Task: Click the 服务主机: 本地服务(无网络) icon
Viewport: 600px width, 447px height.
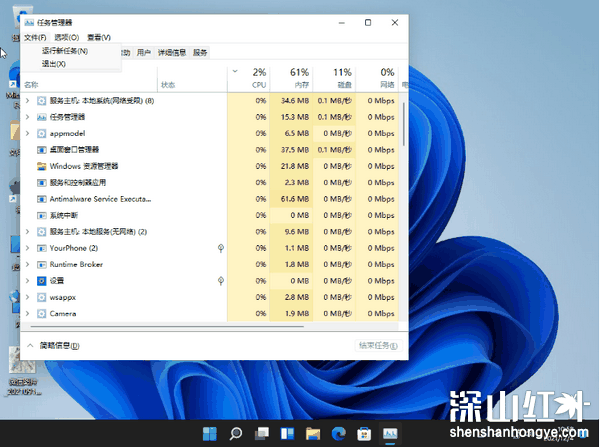Action: click(41, 232)
